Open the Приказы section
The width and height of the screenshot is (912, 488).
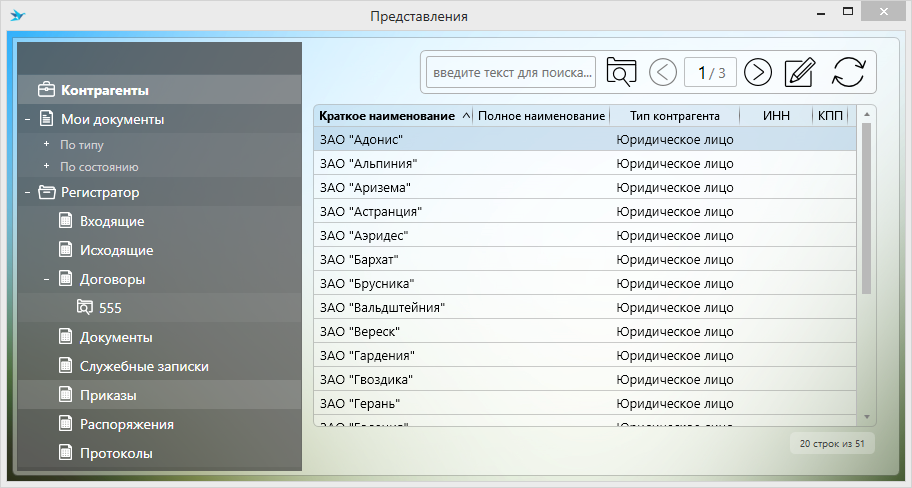tap(108, 395)
